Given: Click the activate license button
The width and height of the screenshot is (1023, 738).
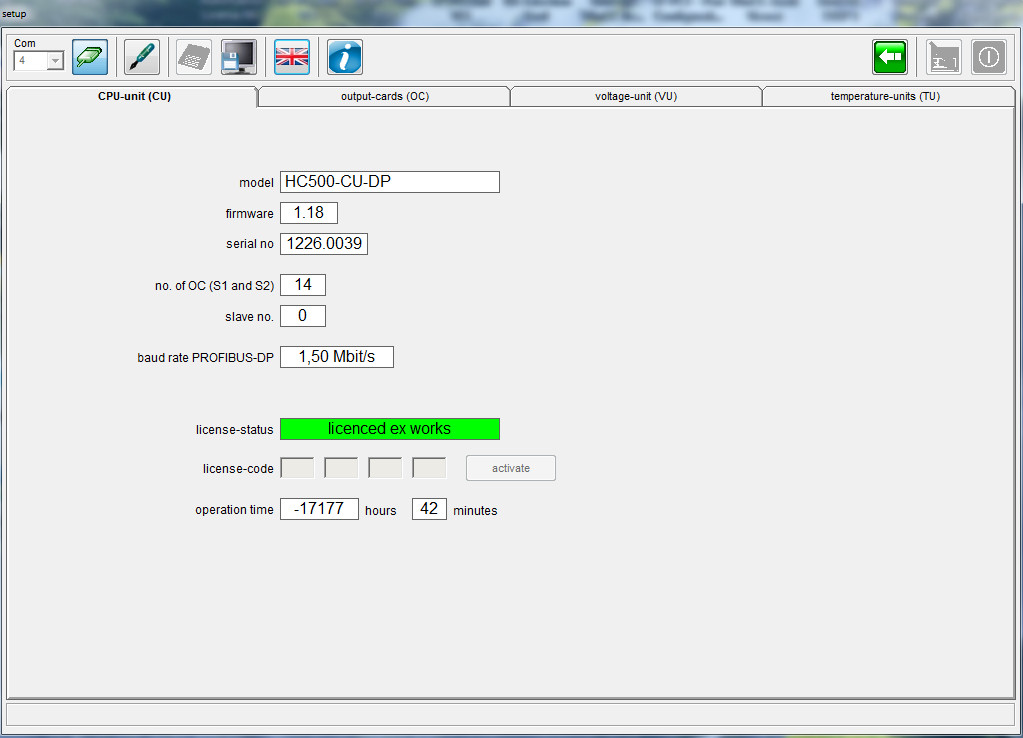Looking at the screenshot, I should tap(511, 468).
